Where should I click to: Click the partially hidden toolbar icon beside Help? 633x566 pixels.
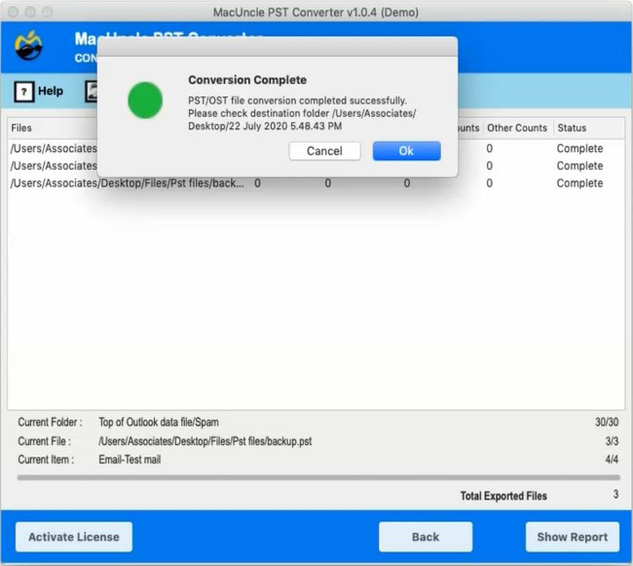point(91,91)
